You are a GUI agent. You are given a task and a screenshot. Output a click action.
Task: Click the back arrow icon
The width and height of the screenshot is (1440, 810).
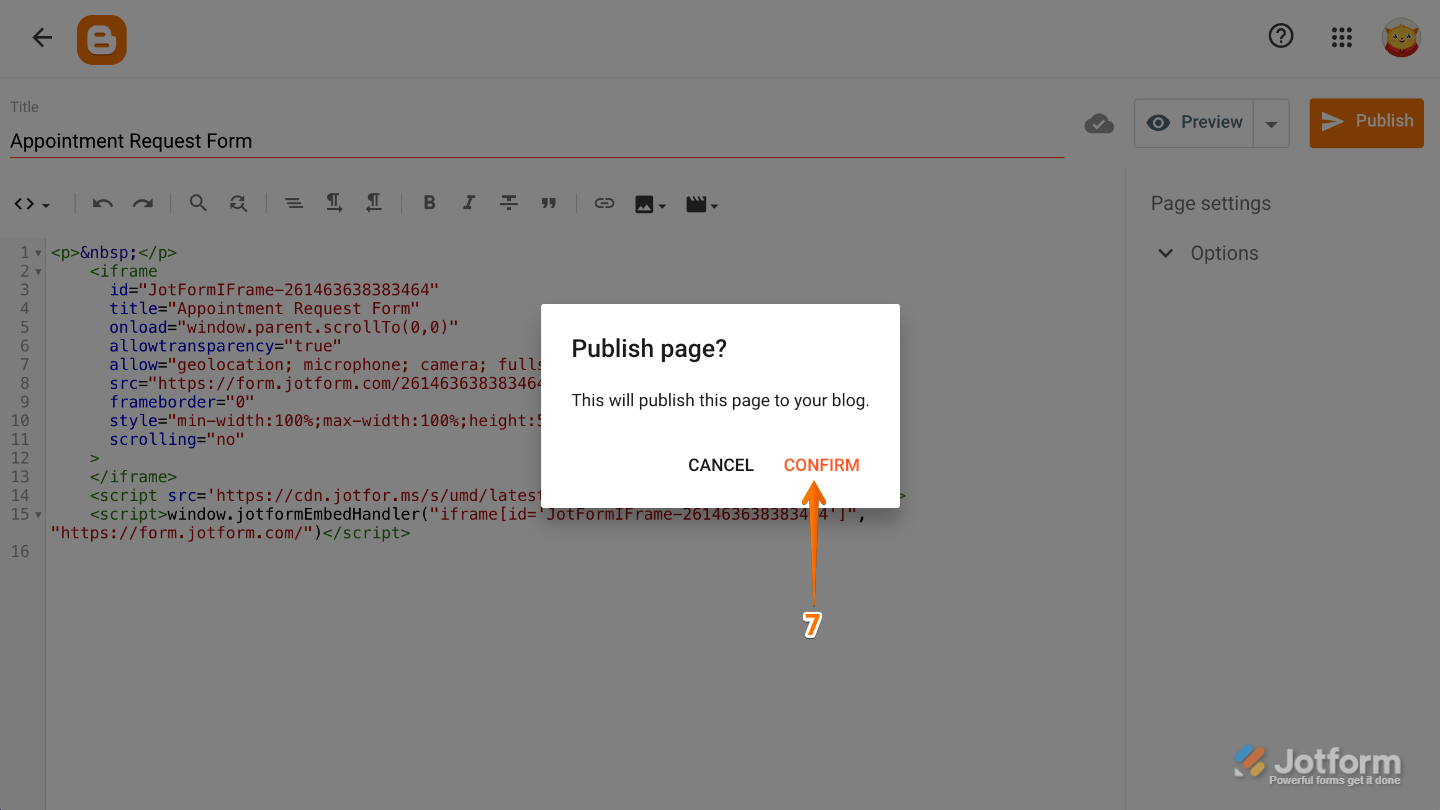(42, 38)
